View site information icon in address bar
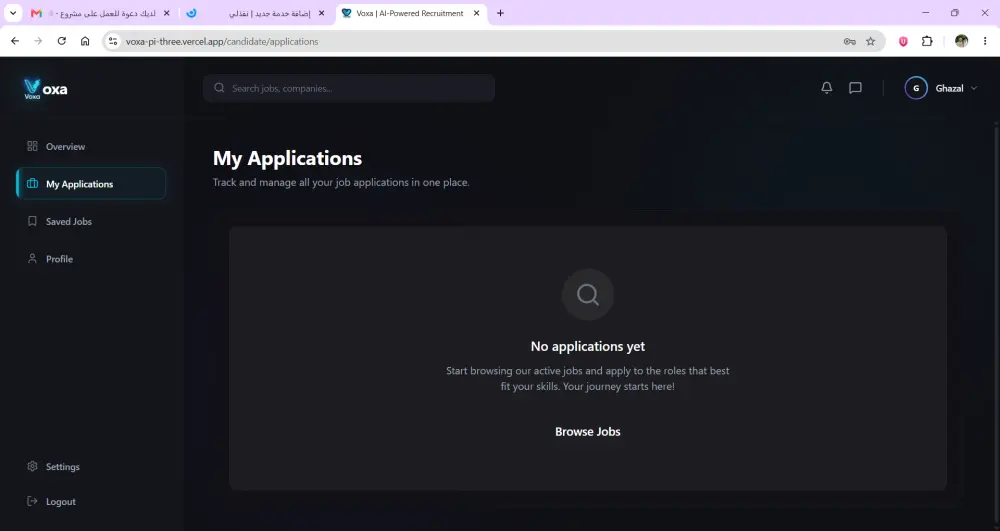This screenshot has height=531, width=1000. 113,41
